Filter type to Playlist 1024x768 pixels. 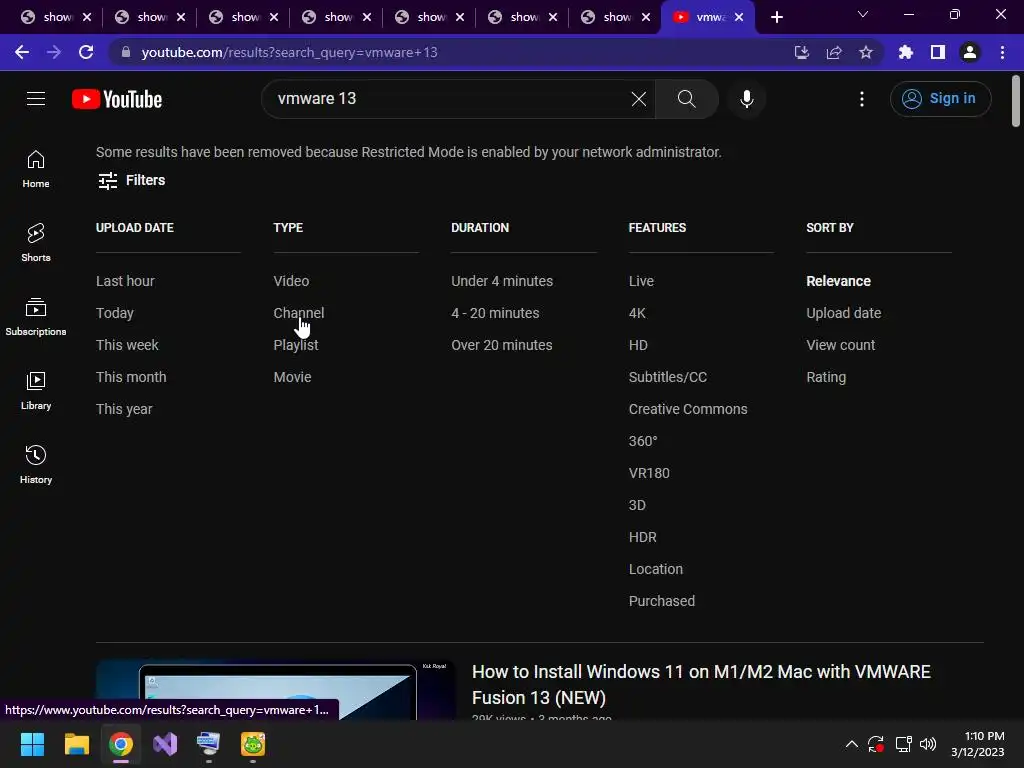[x=296, y=345]
